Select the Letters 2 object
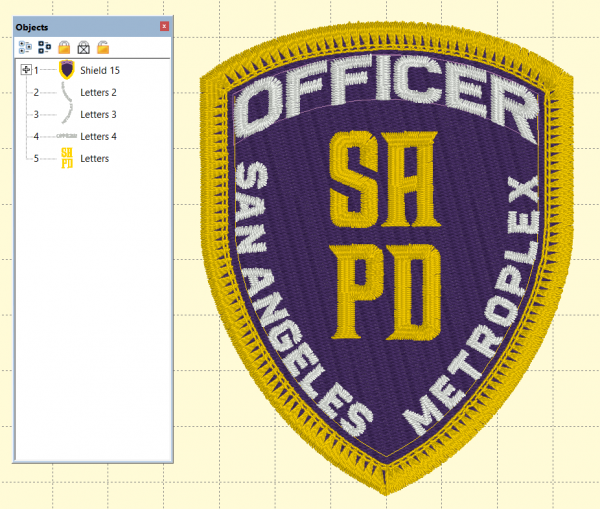The width and height of the screenshot is (600, 509). point(98,92)
